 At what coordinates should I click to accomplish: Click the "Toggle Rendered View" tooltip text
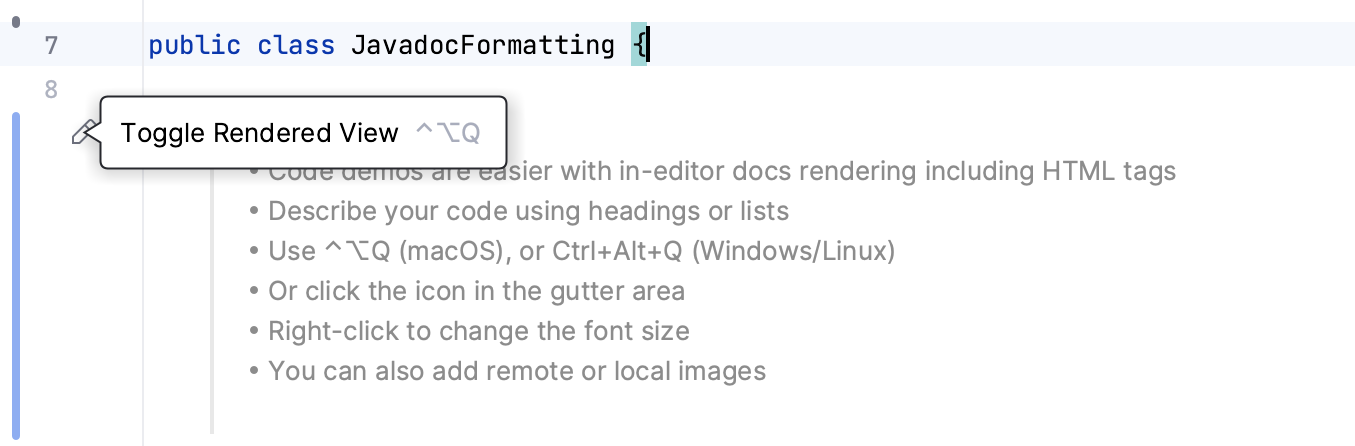[260, 133]
